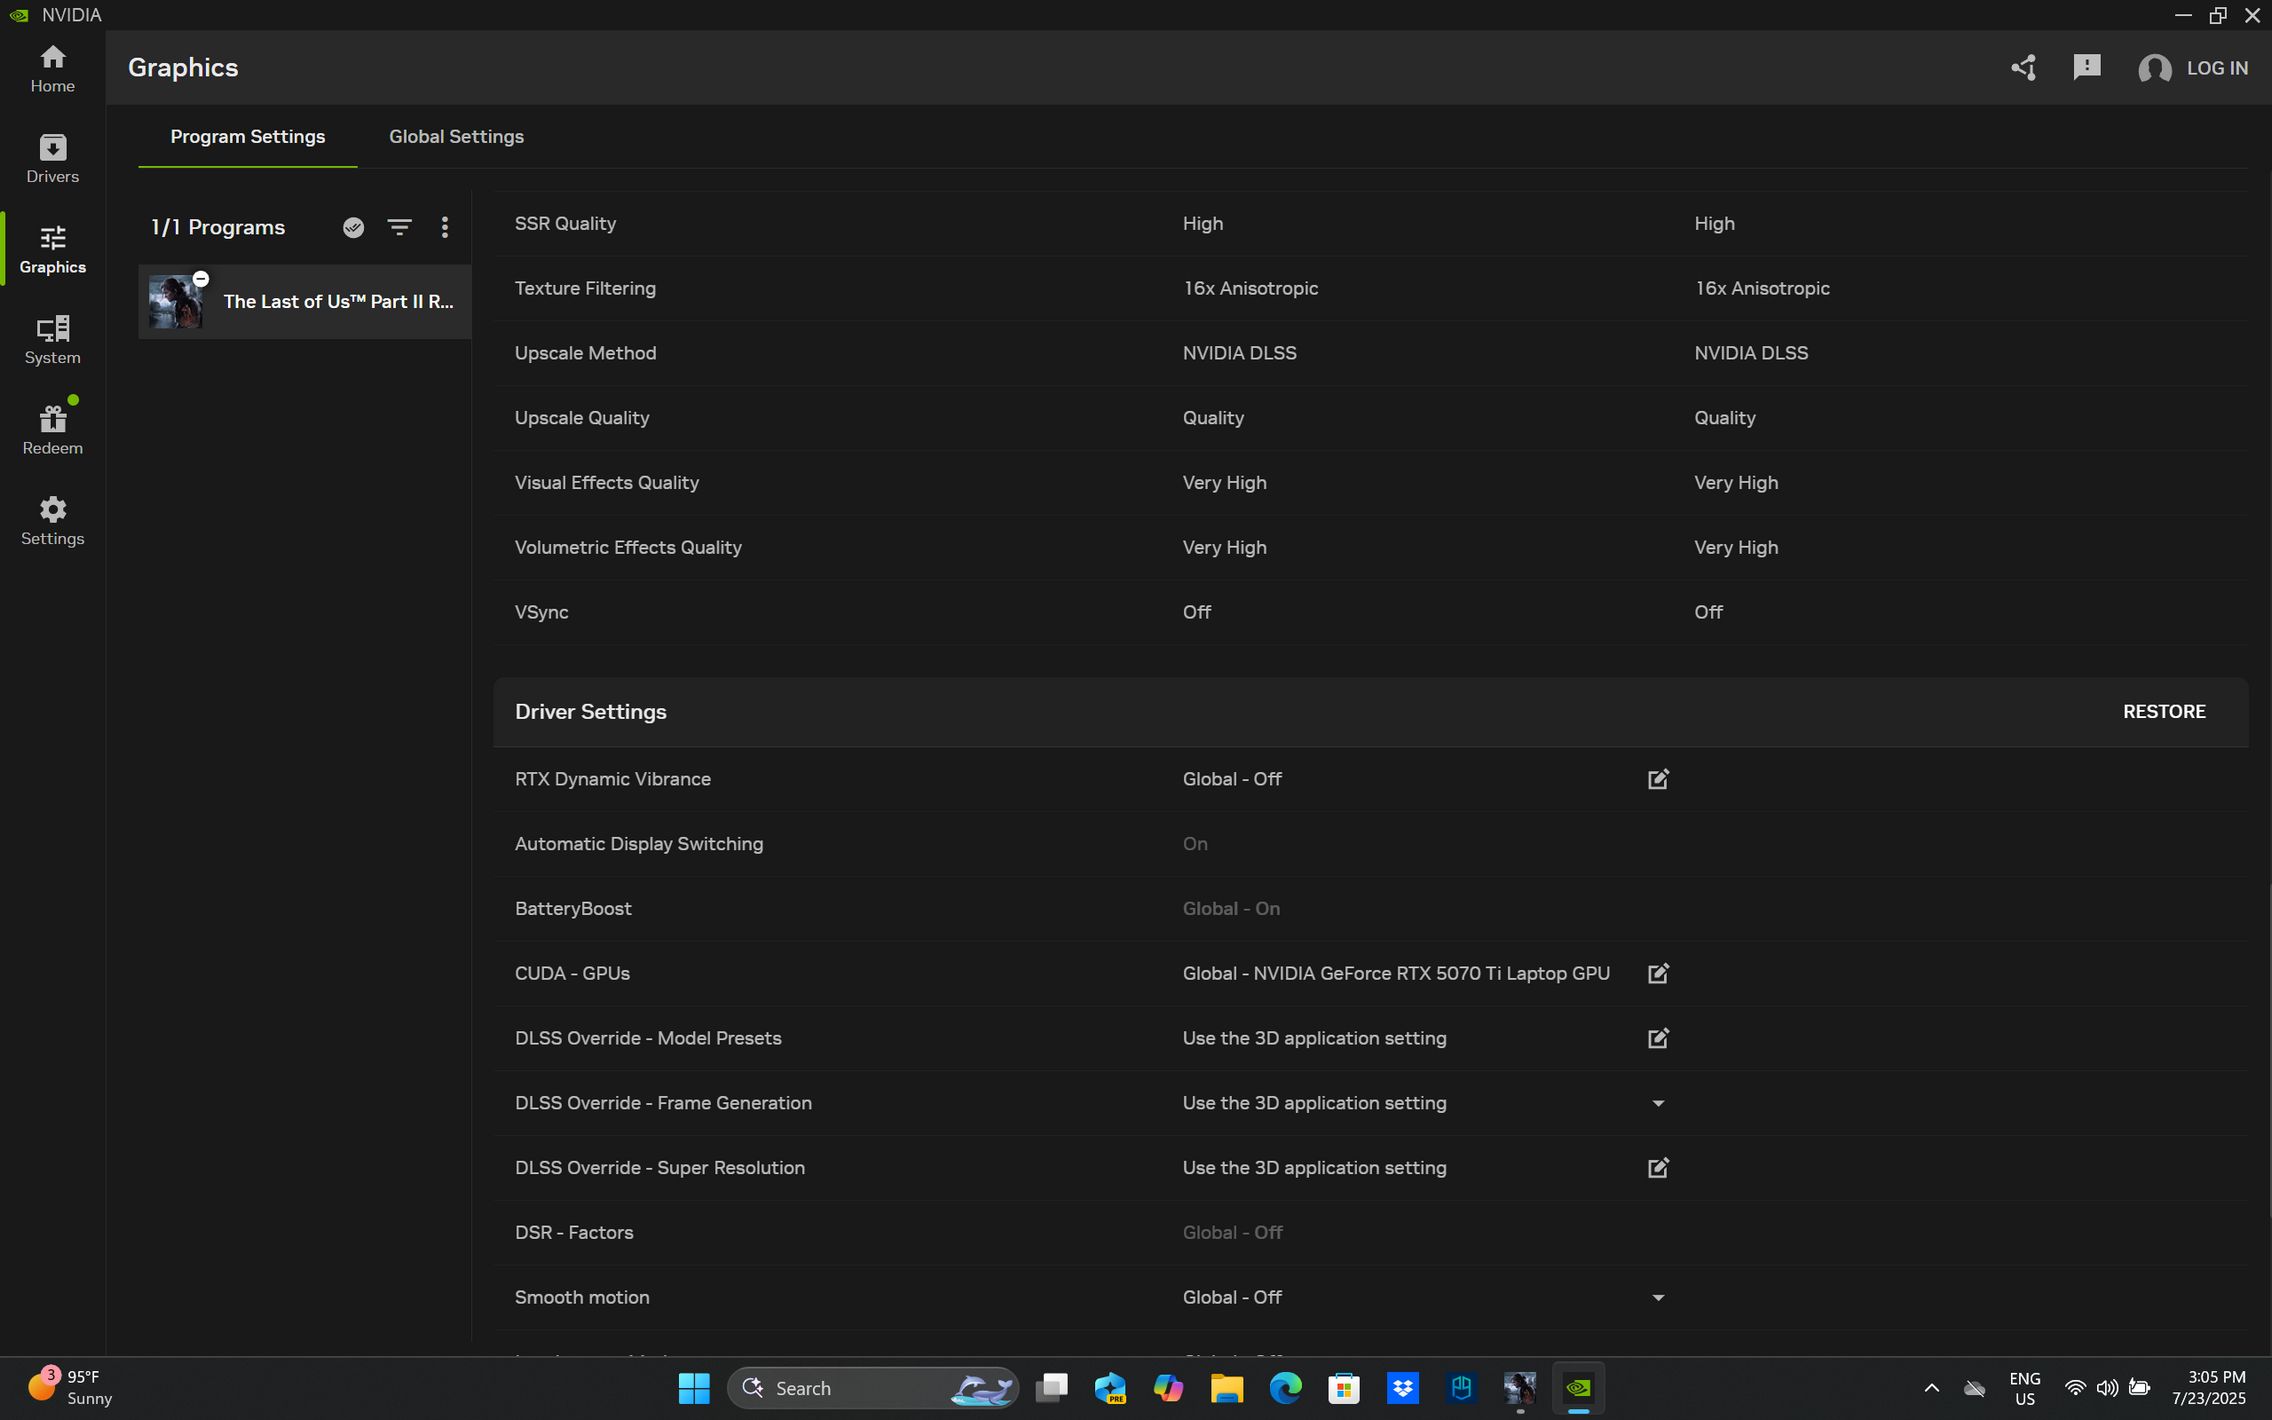Switch to Program Settings tab
This screenshot has height=1420, width=2272.
click(x=248, y=137)
